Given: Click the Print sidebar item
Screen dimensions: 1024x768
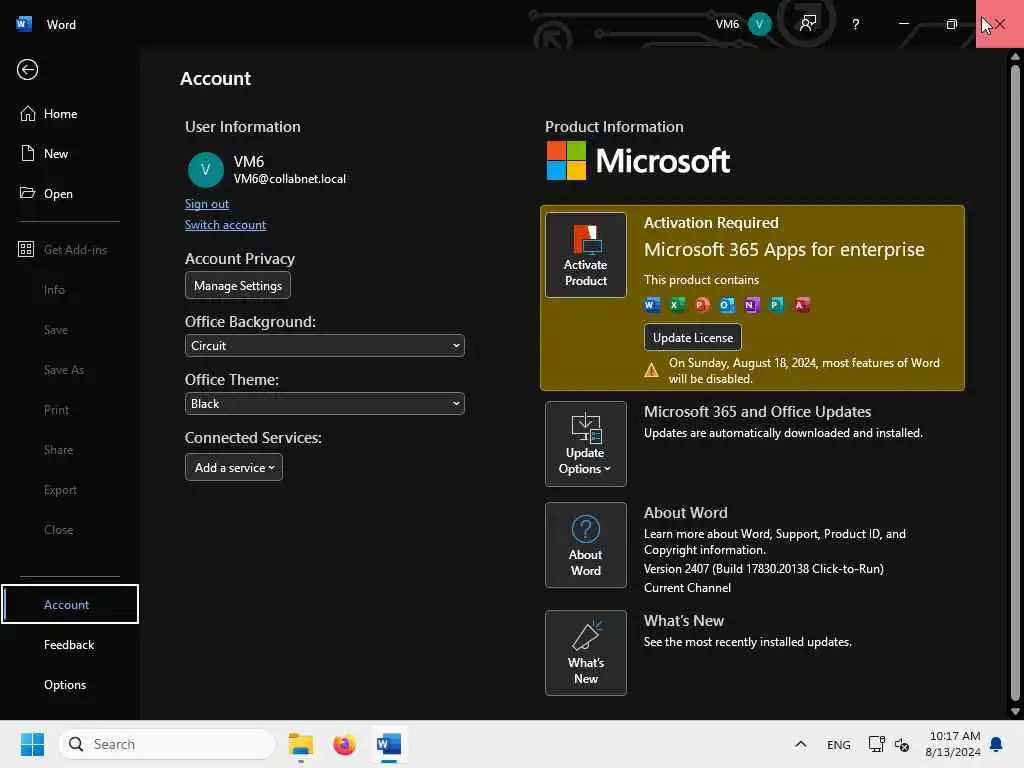Looking at the screenshot, I should tap(56, 409).
